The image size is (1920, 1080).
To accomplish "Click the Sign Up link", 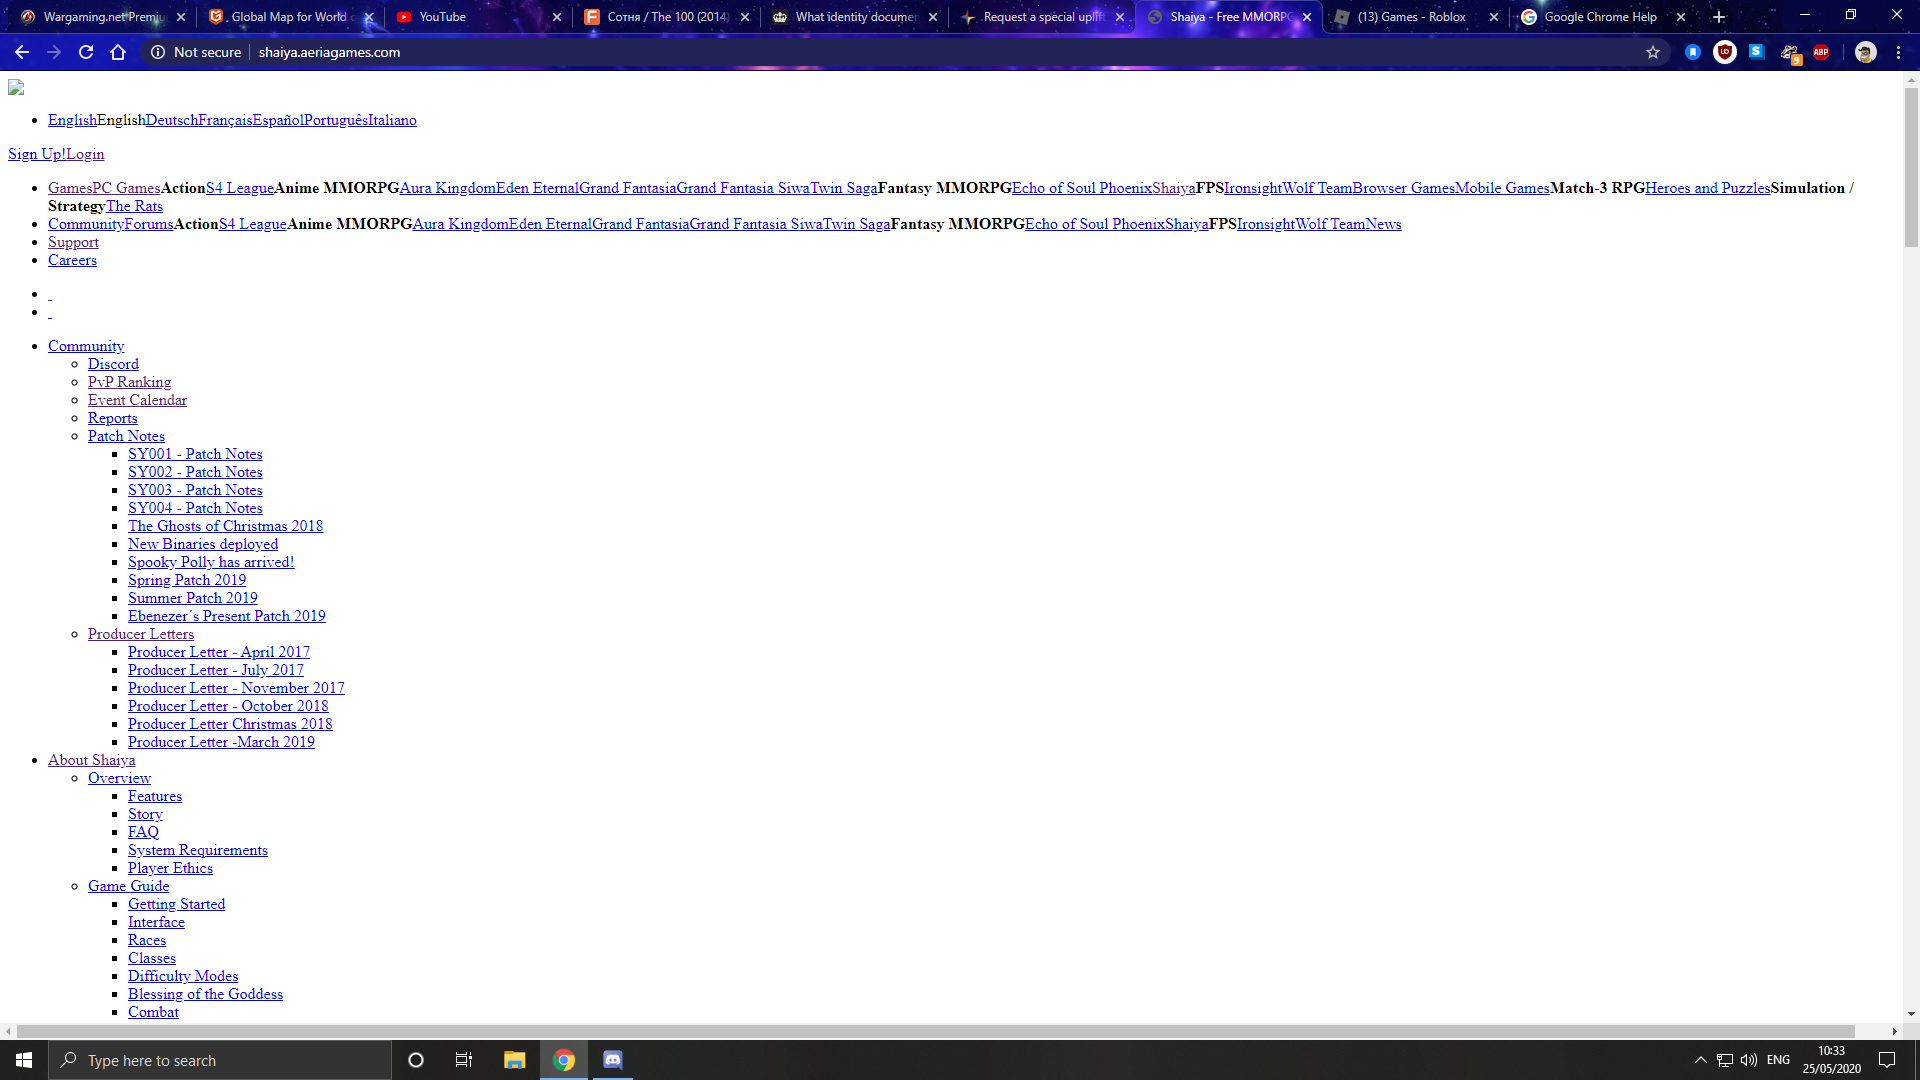I will coord(36,154).
